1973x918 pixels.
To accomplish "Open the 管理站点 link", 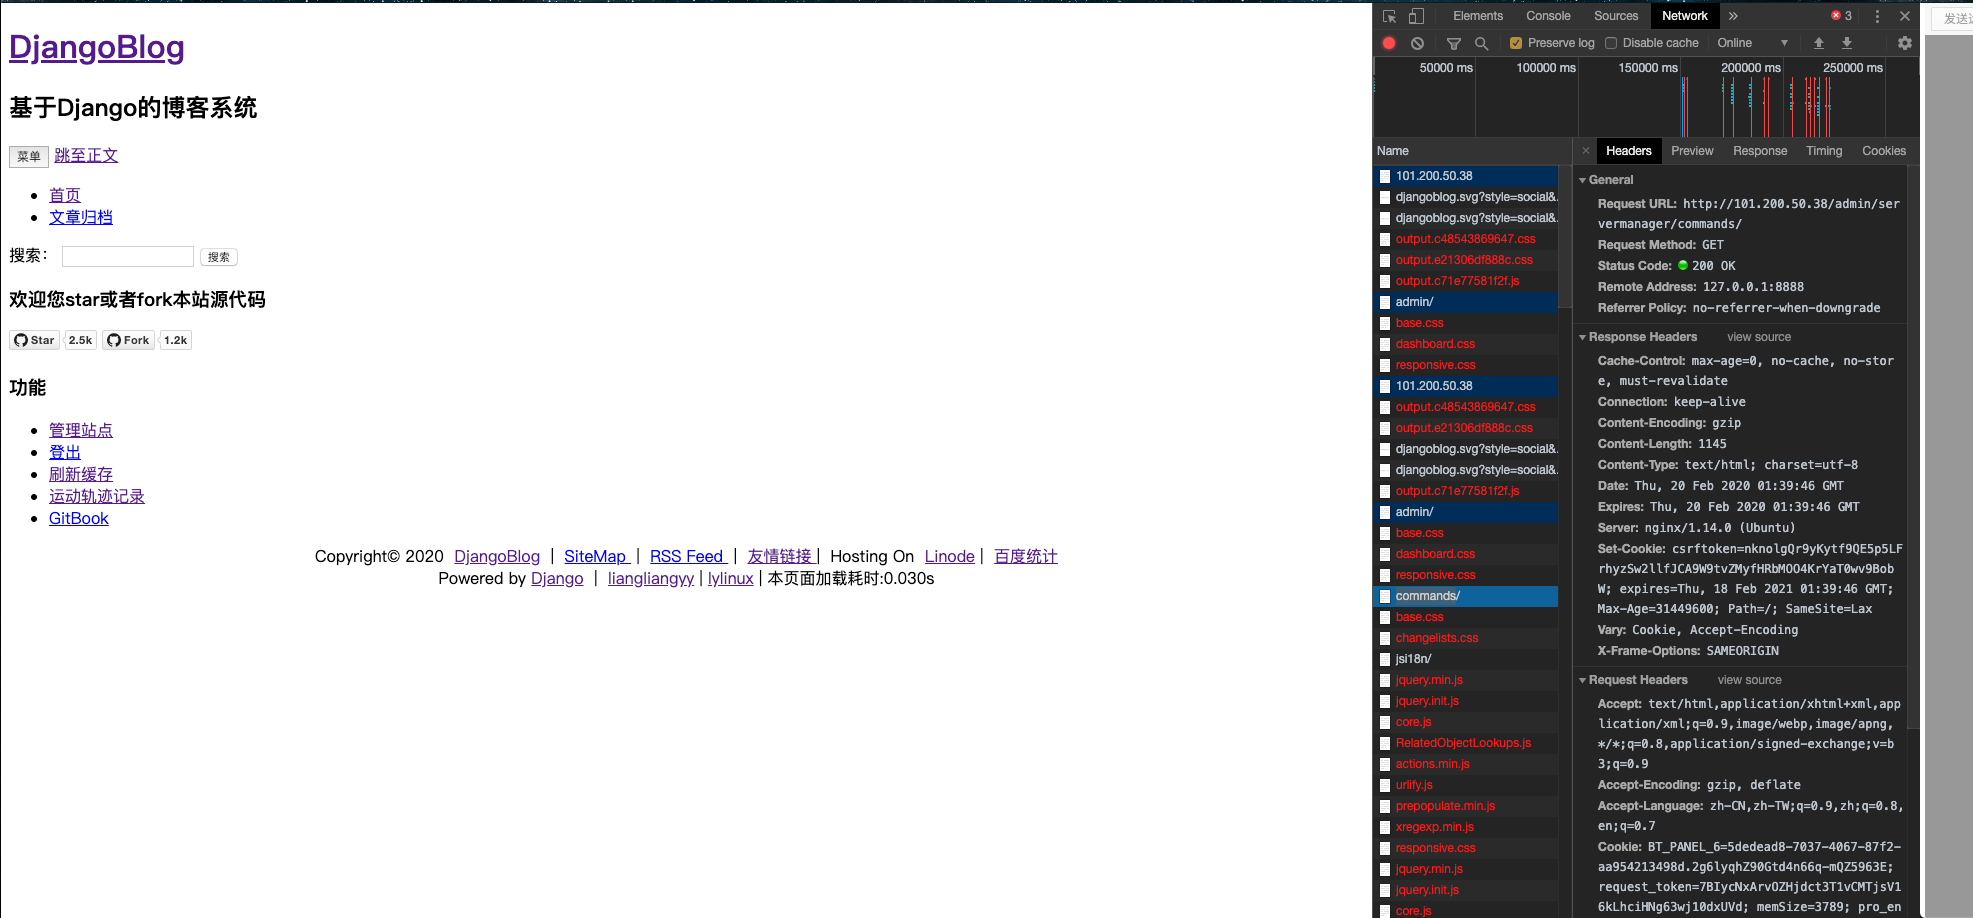I will [81, 430].
